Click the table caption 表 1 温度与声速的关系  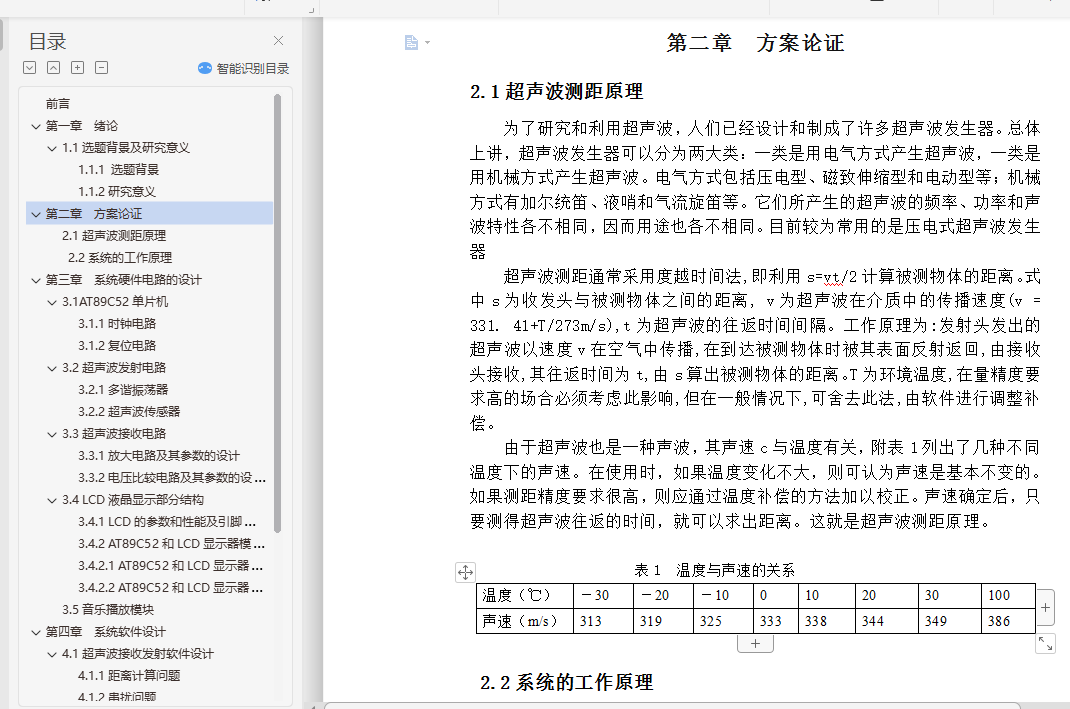(x=714, y=570)
